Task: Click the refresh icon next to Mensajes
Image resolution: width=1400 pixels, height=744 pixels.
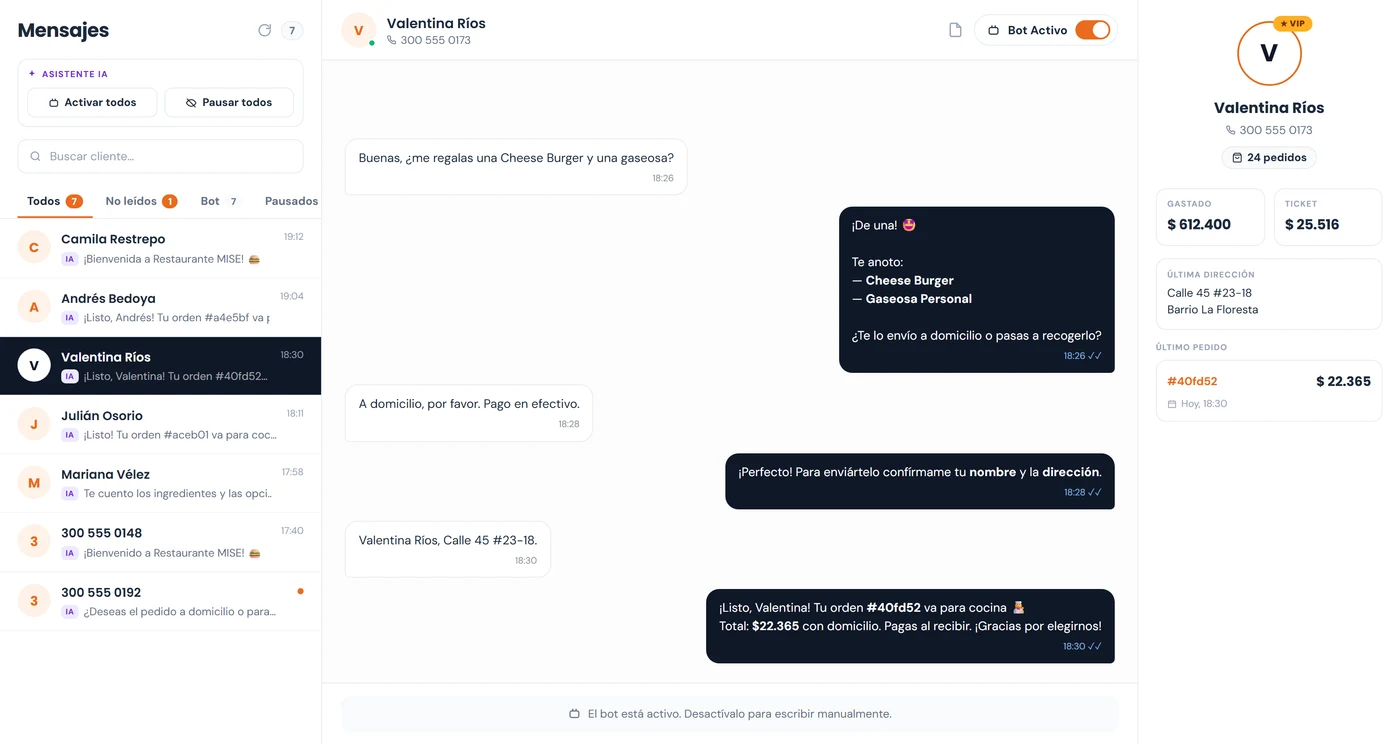Action: tap(265, 30)
